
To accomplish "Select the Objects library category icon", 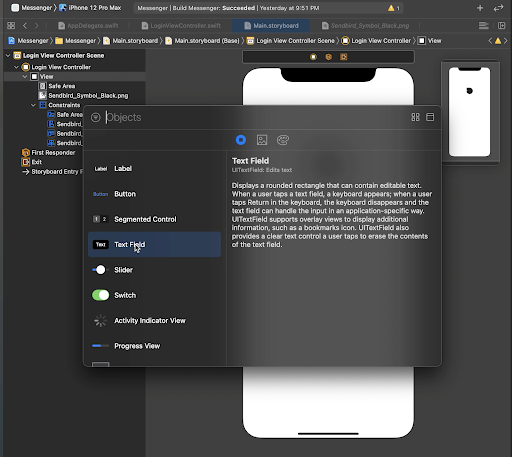I will [x=241, y=140].
